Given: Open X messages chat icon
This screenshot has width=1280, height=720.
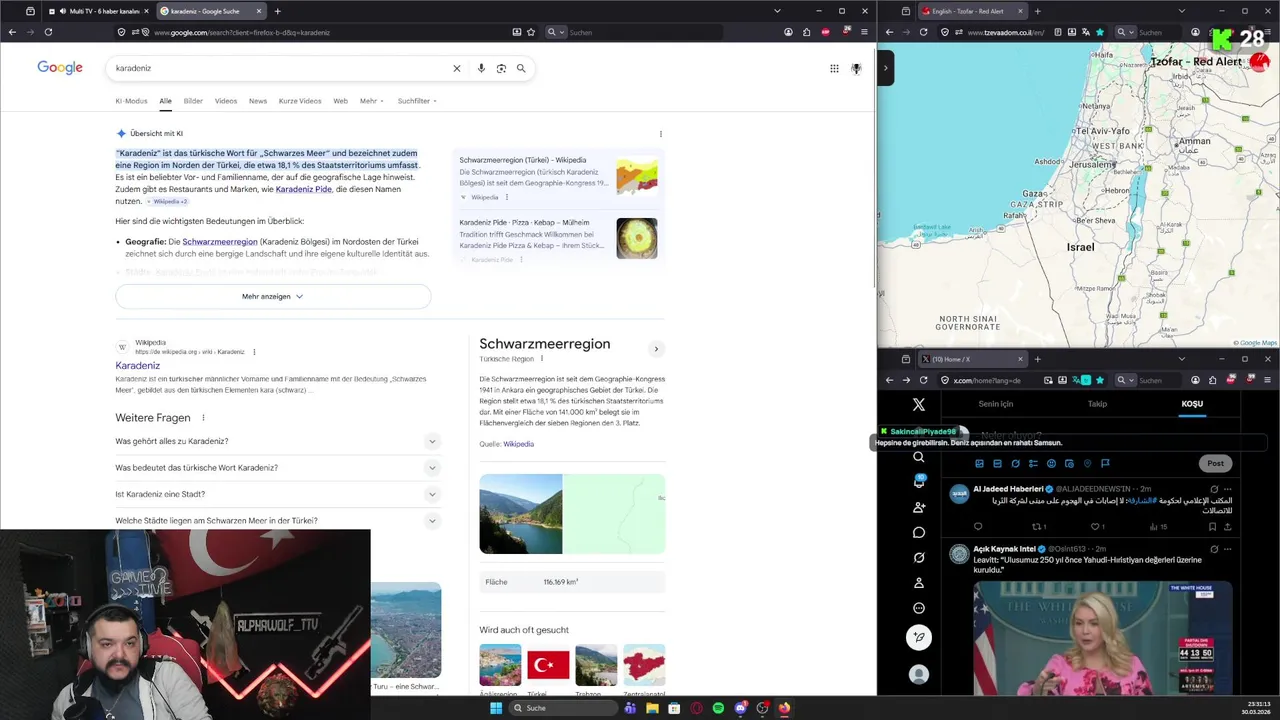Looking at the screenshot, I should coord(918,532).
